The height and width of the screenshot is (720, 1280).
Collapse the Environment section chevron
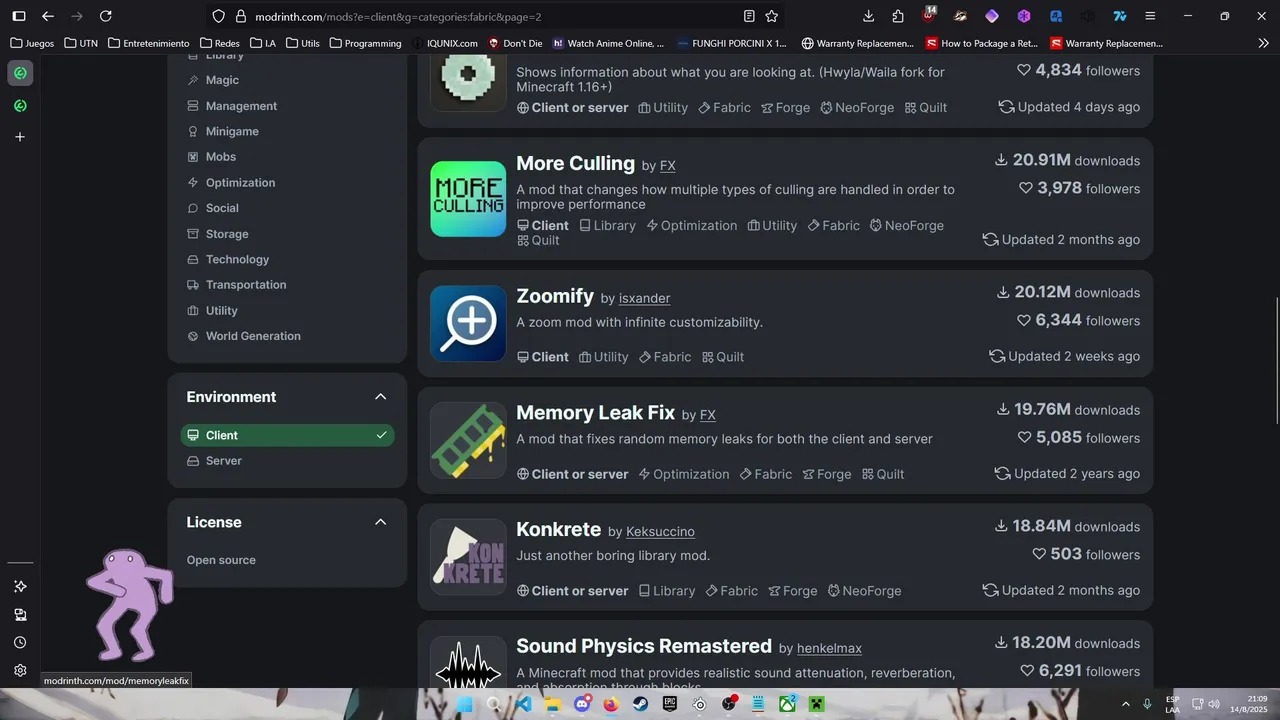coord(380,397)
